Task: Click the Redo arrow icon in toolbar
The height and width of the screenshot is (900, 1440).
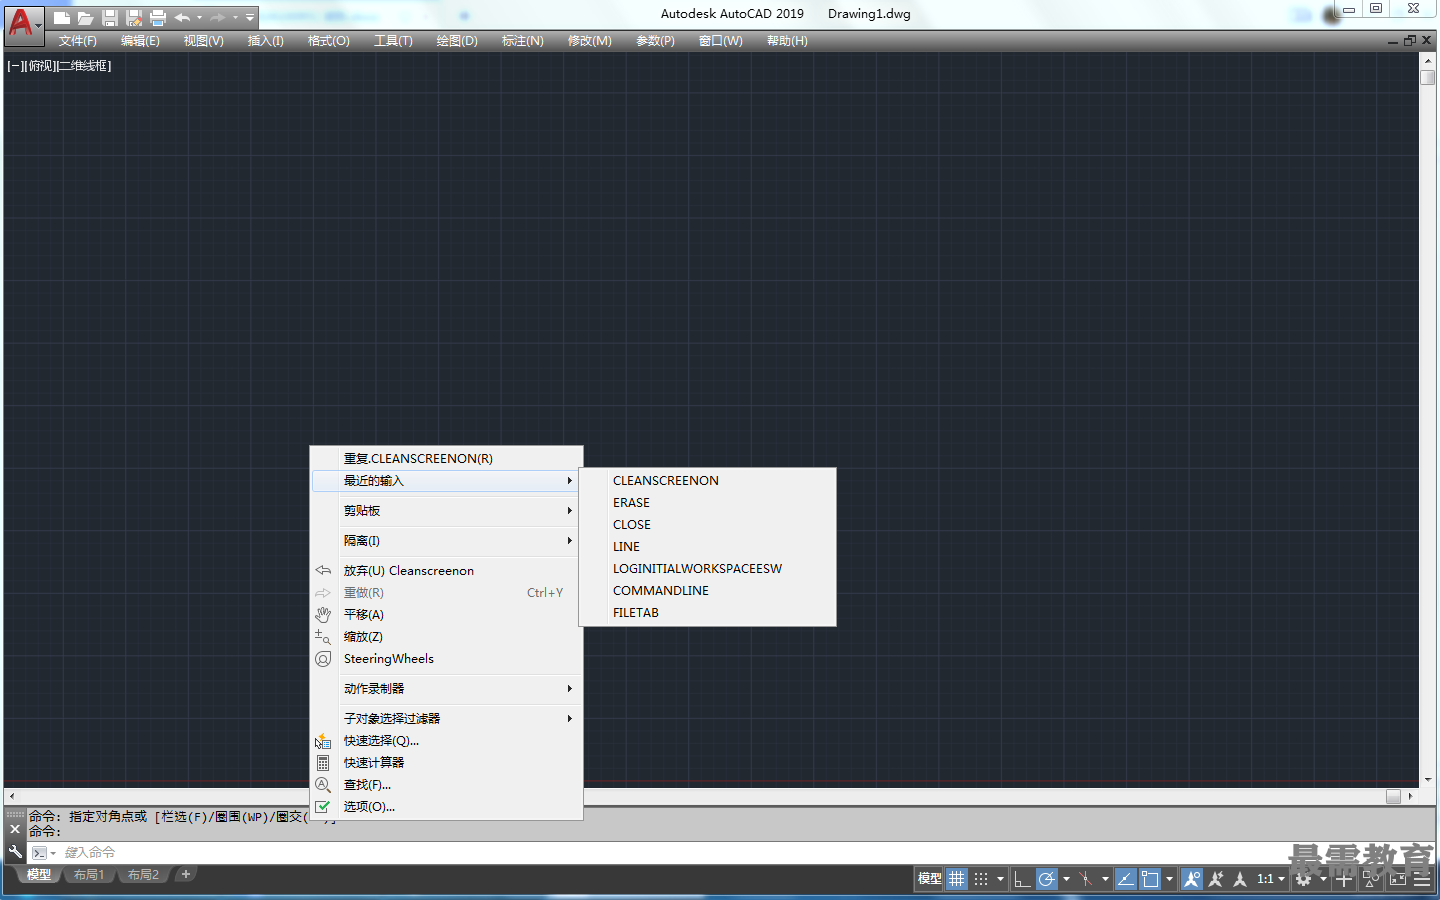Action: coord(217,18)
